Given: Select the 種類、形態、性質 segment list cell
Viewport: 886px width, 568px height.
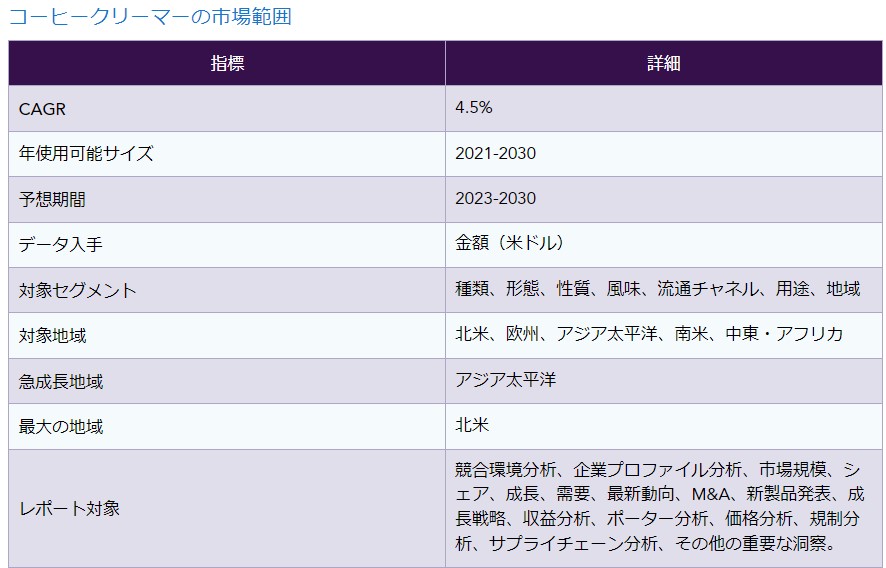Looking at the screenshot, I should (664, 290).
